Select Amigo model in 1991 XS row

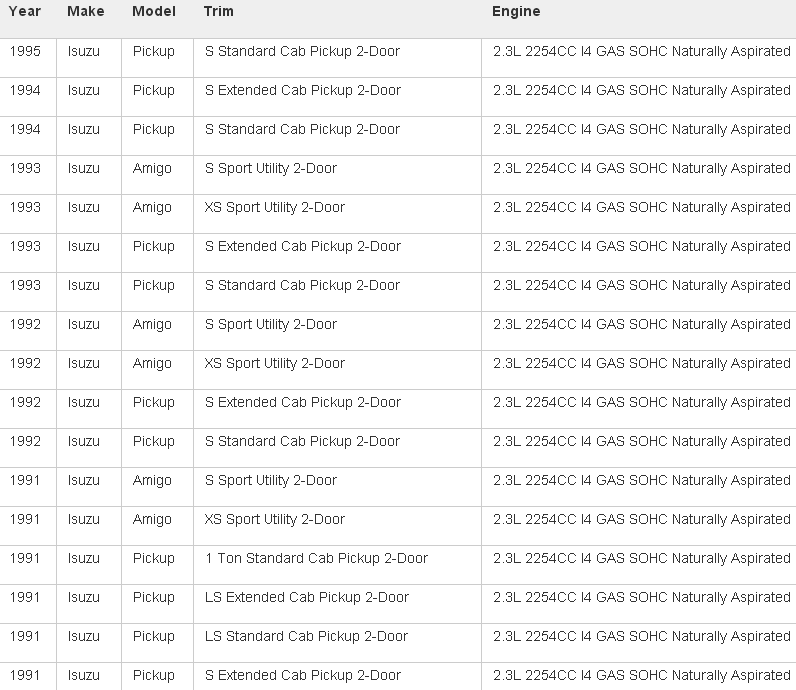point(152,519)
